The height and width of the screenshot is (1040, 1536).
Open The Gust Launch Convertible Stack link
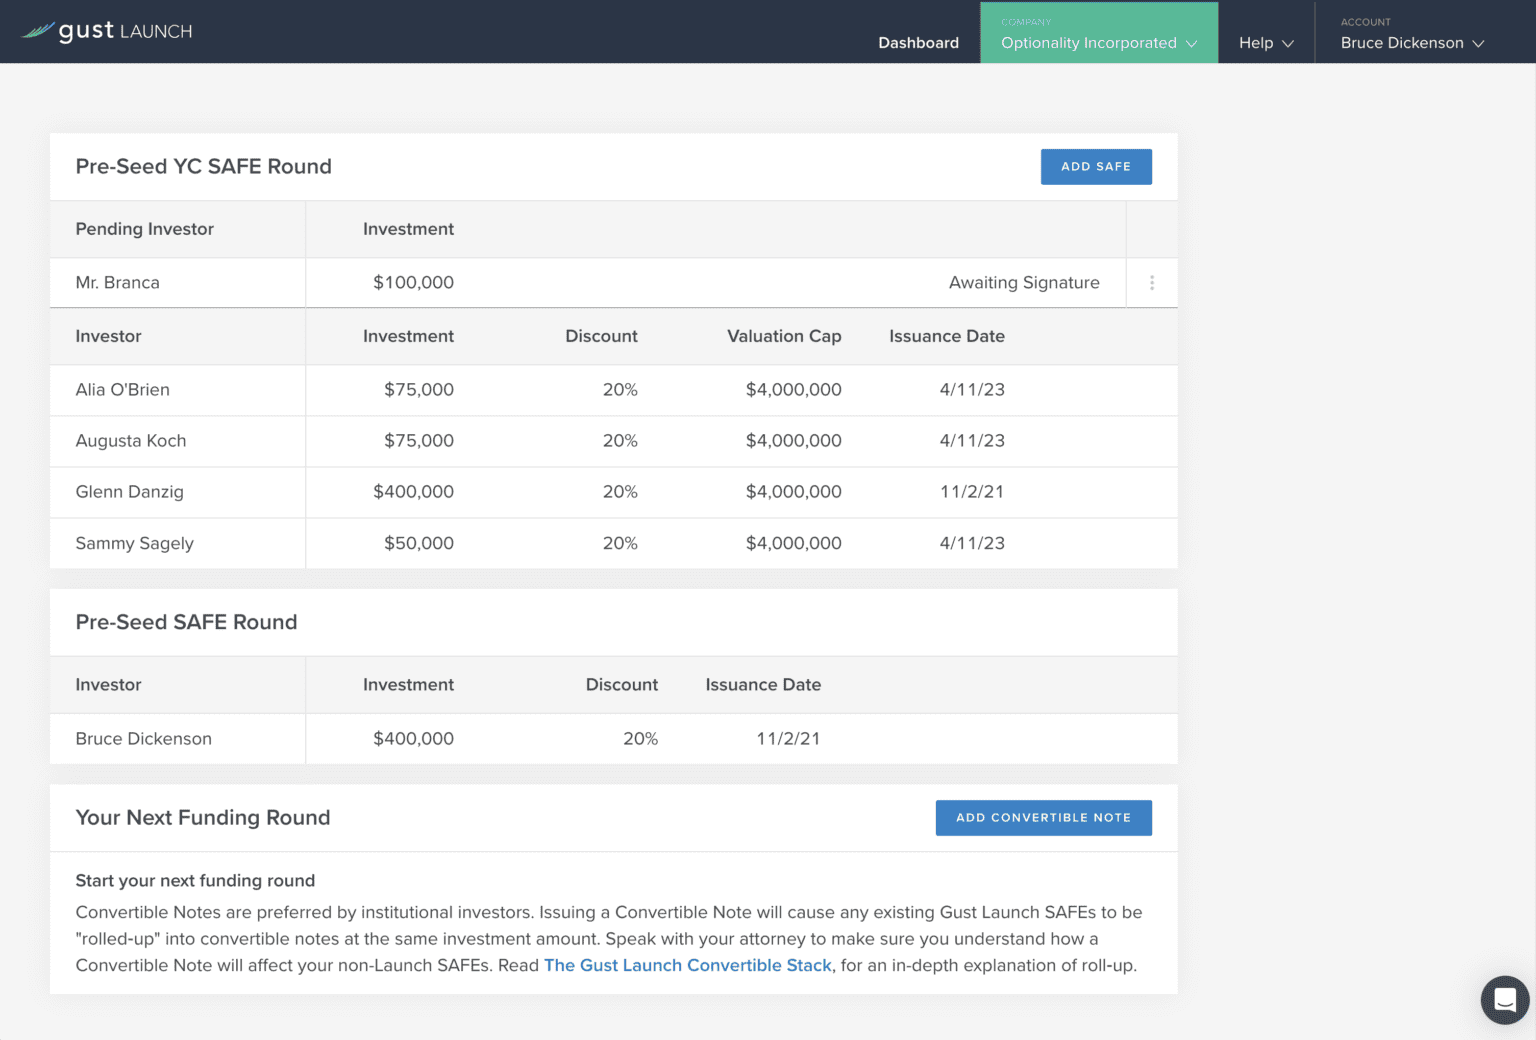pos(688,965)
